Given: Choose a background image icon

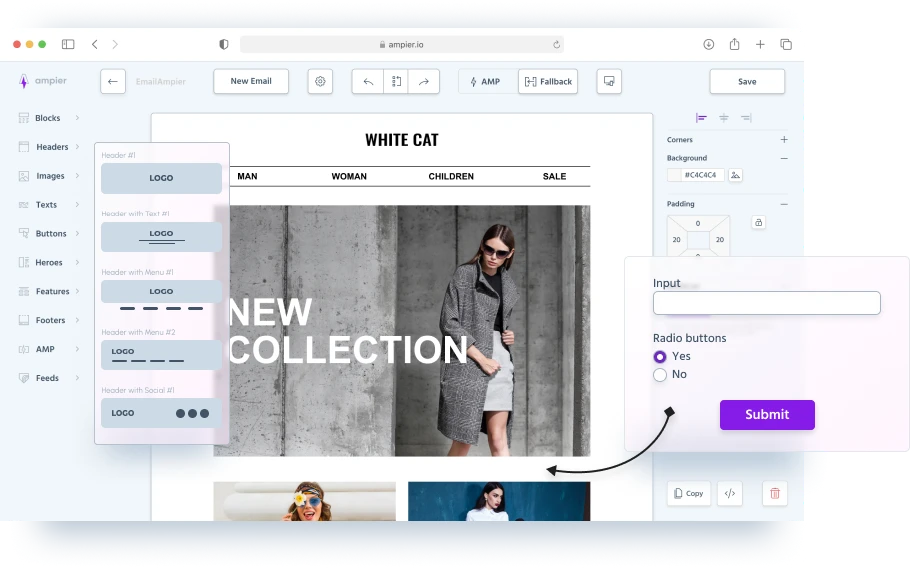Looking at the screenshot, I should (x=735, y=175).
